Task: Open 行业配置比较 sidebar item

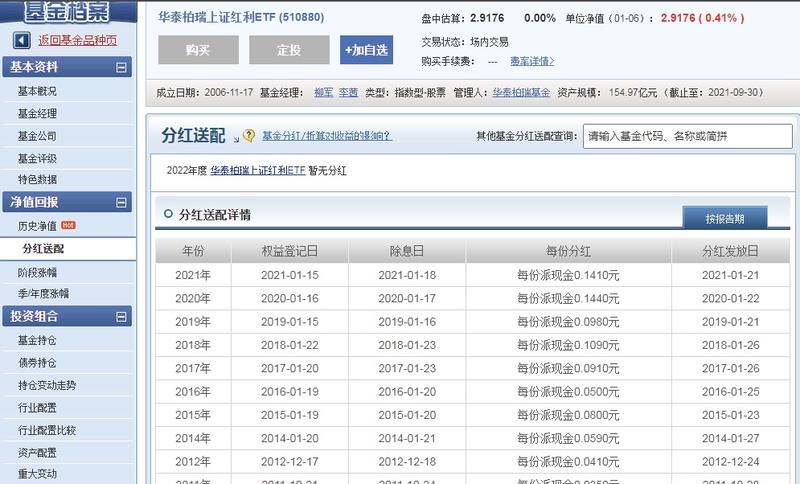Action: 47,430
